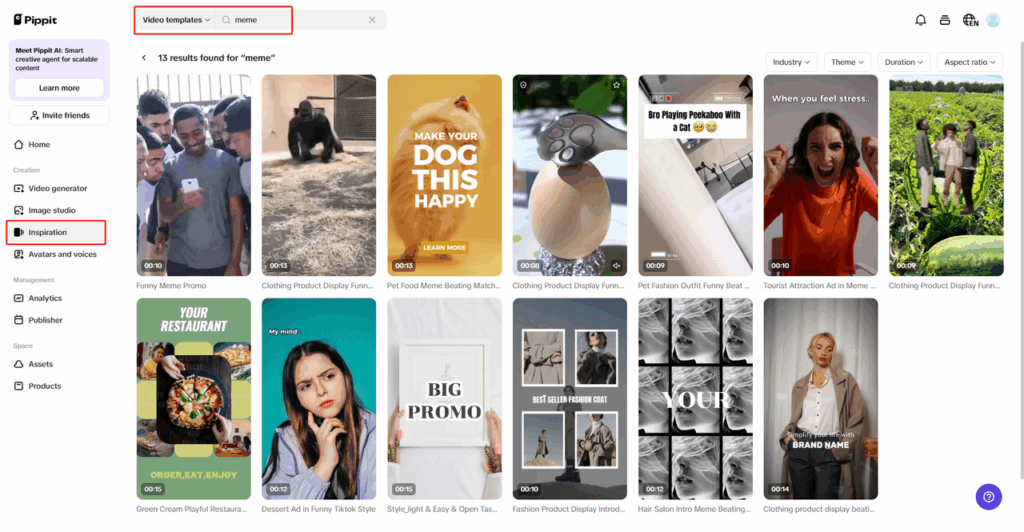The height and width of the screenshot is (532, 1024).
Task: Select Inspiration in sidebar
Action: click(x=56, y=232)
